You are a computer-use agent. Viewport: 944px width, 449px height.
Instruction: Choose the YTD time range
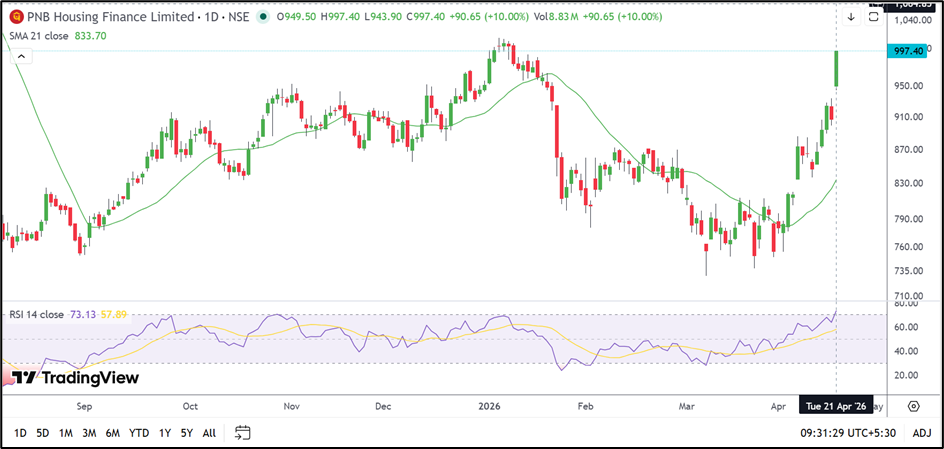click(x=139, y=433)
